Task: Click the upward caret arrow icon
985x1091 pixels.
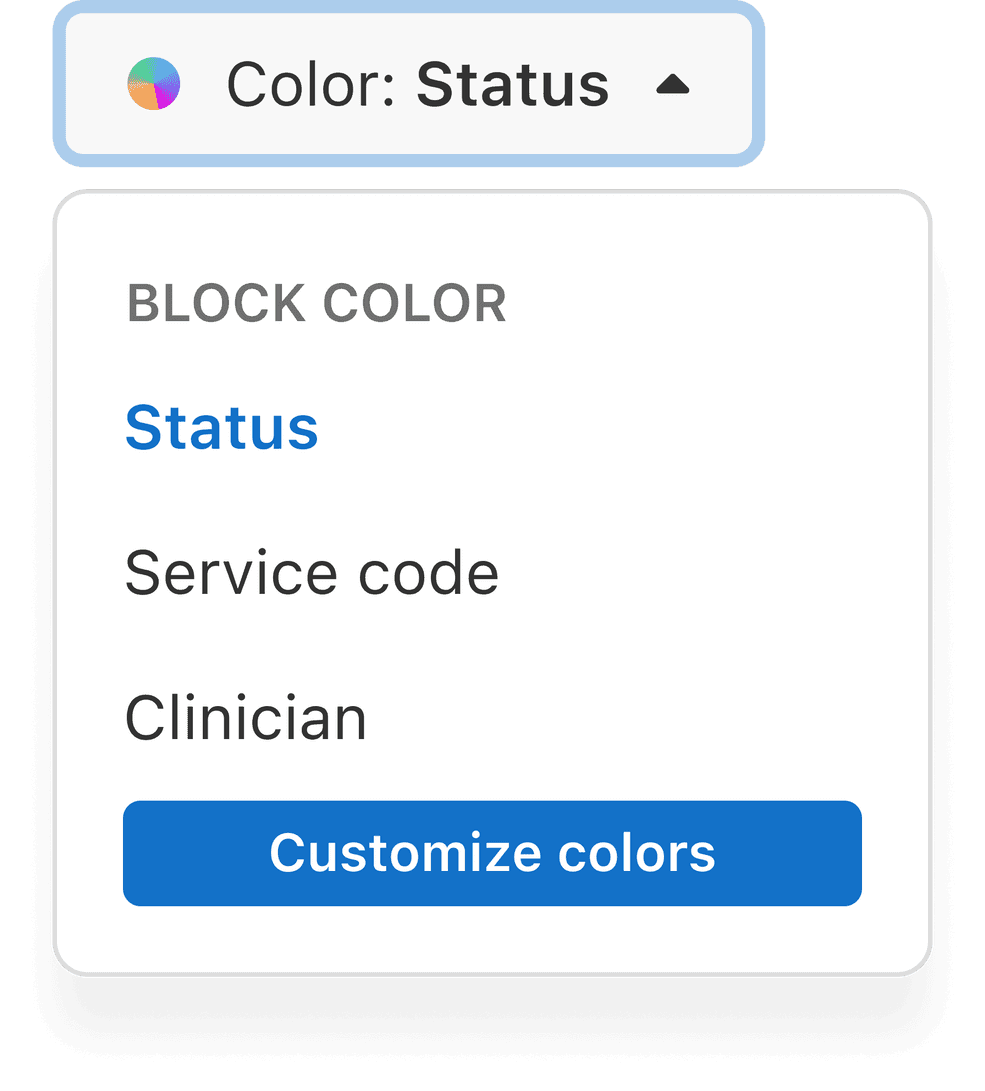Action: pos(673,84)
